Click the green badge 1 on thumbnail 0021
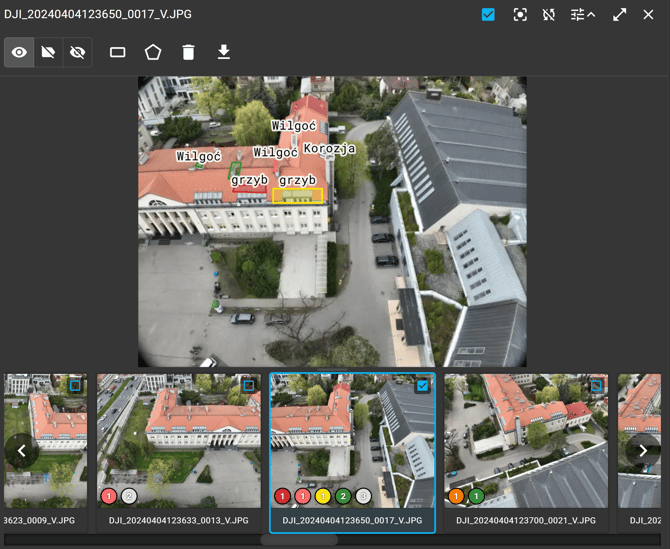 coord(476,496)
